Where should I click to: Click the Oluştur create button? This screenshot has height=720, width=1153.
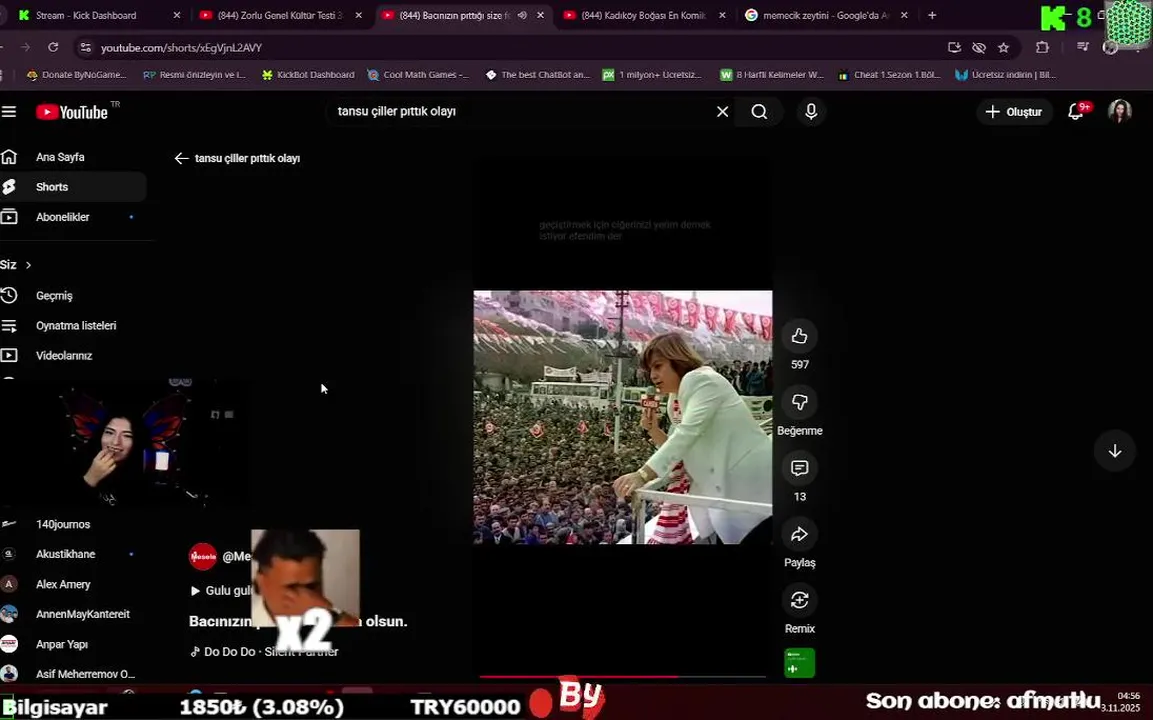pyautogui.click(x=1014, y=112)
